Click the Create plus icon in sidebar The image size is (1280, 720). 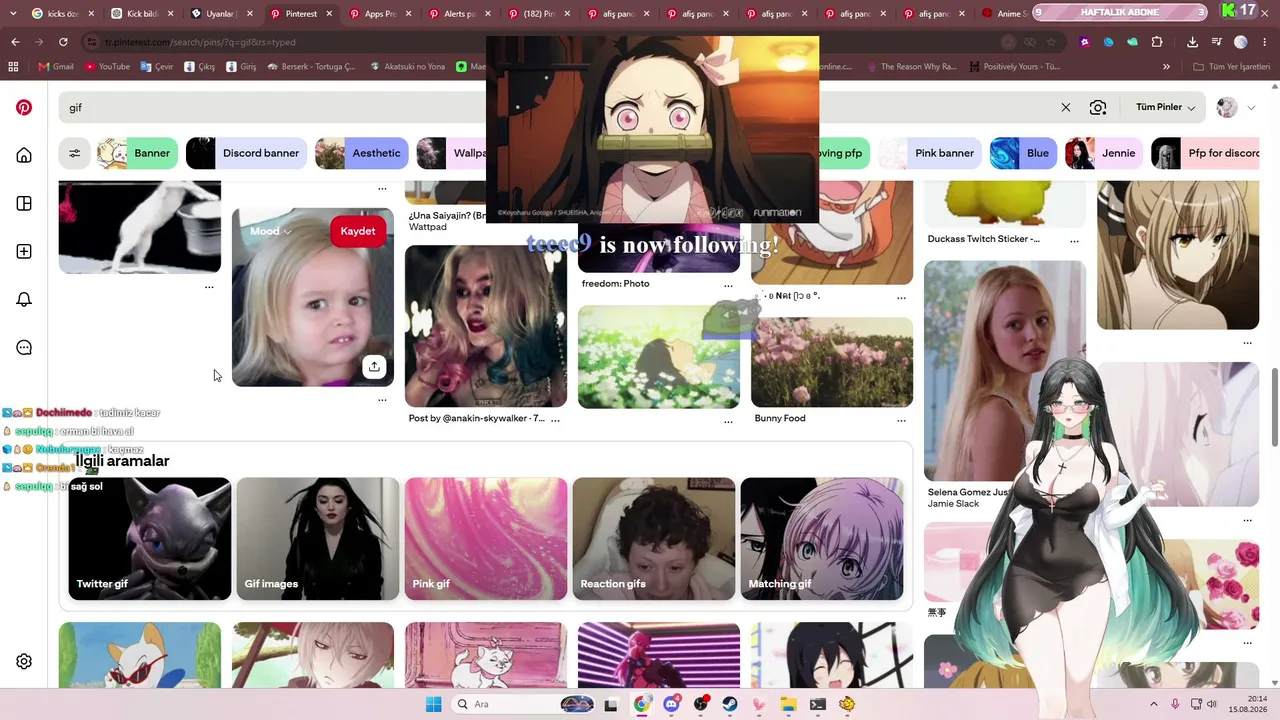24,251
